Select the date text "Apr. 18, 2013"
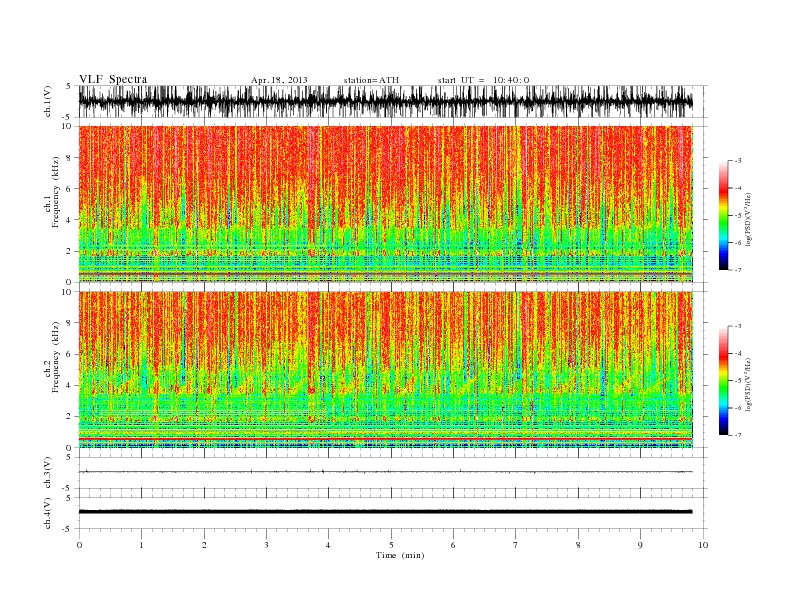The height and width of the screenshot is (612, 792). (279, 80)
